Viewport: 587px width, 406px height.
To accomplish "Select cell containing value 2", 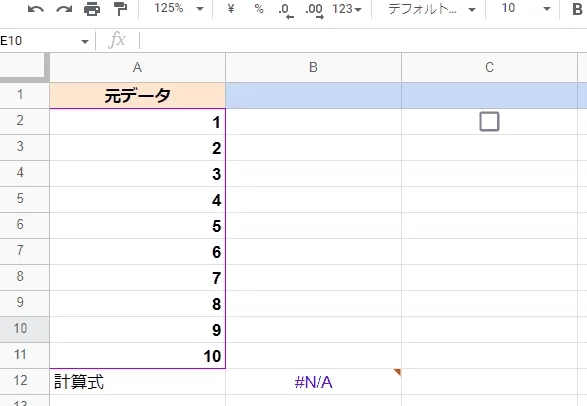I will (x=137, y=148).
